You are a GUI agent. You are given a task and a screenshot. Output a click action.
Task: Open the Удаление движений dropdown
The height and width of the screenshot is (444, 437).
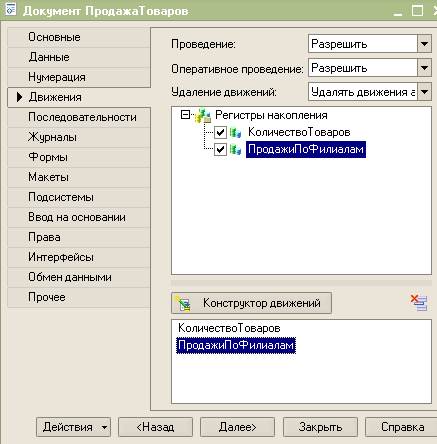(424, 92)
